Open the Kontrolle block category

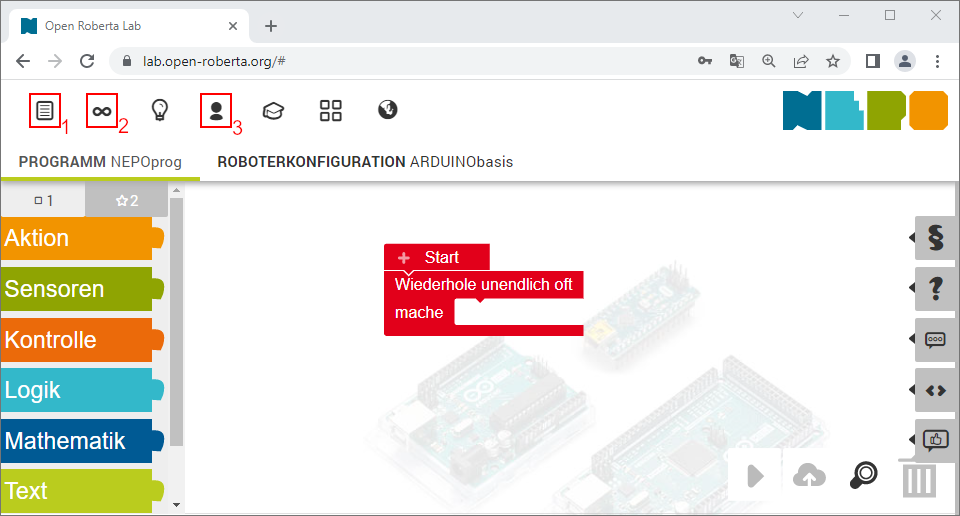pos(82,340)
